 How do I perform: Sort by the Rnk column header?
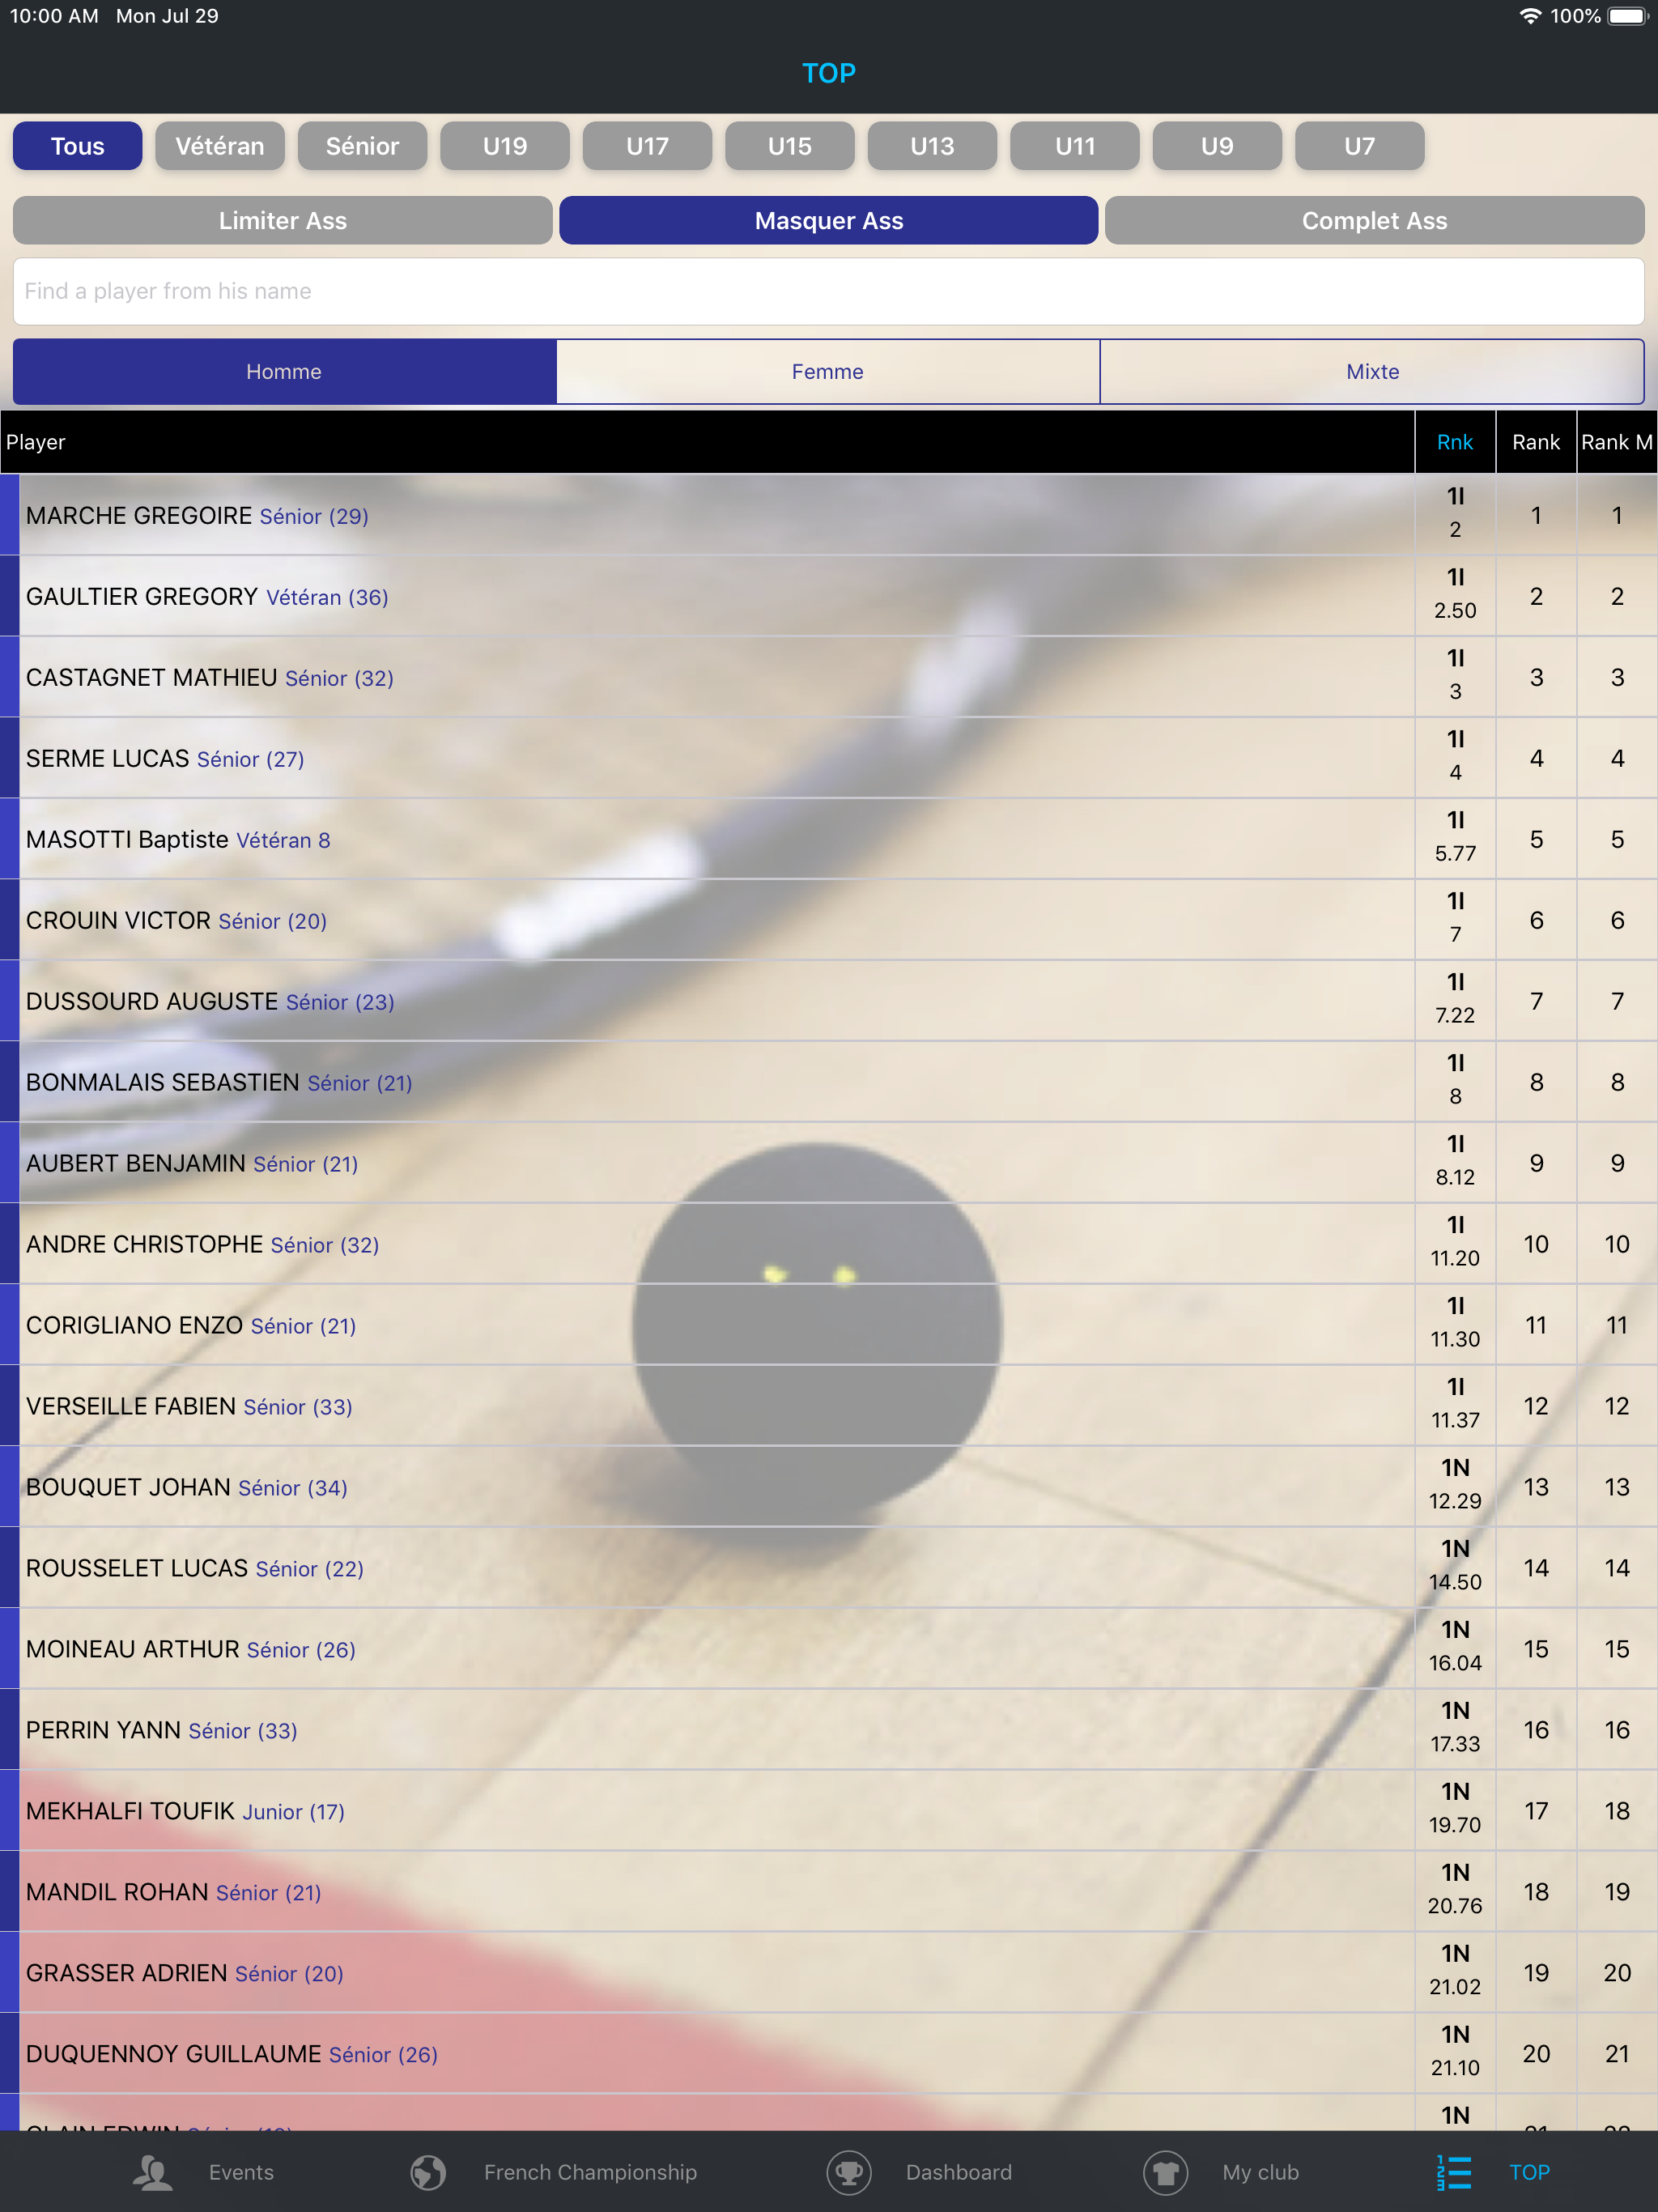[1454, 442]
